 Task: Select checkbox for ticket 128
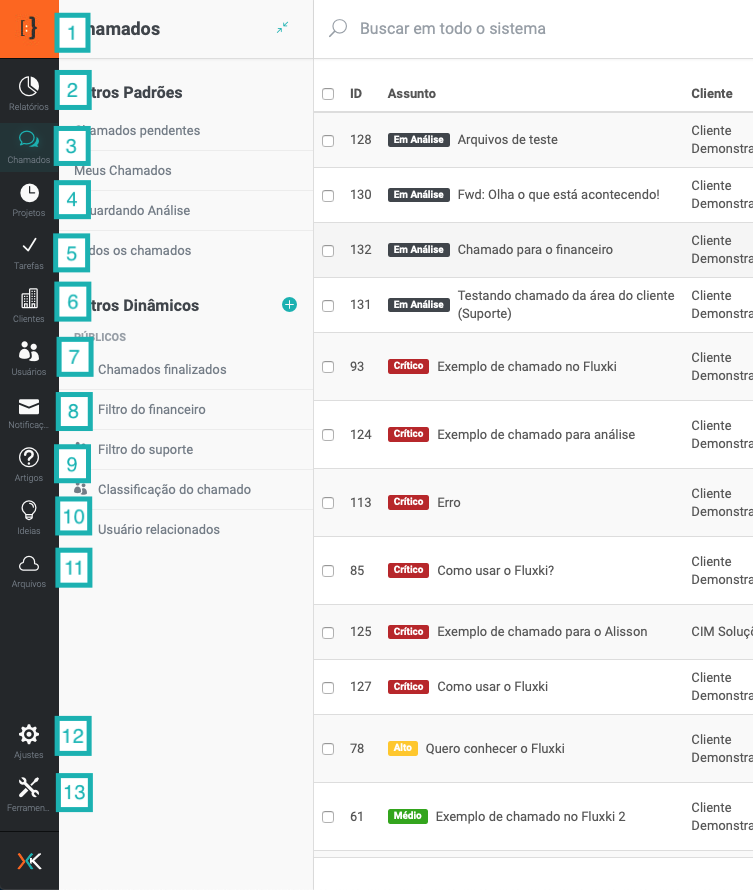coord(328,140)
